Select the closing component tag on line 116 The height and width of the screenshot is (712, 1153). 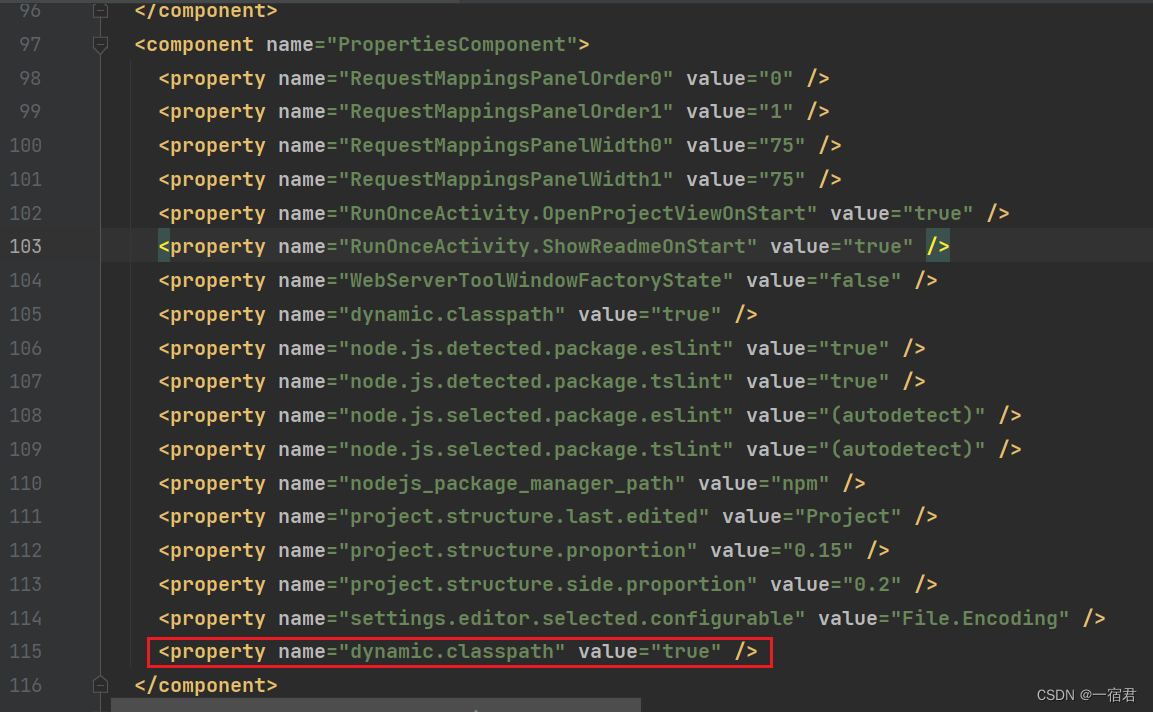click(x=205, y=684)
